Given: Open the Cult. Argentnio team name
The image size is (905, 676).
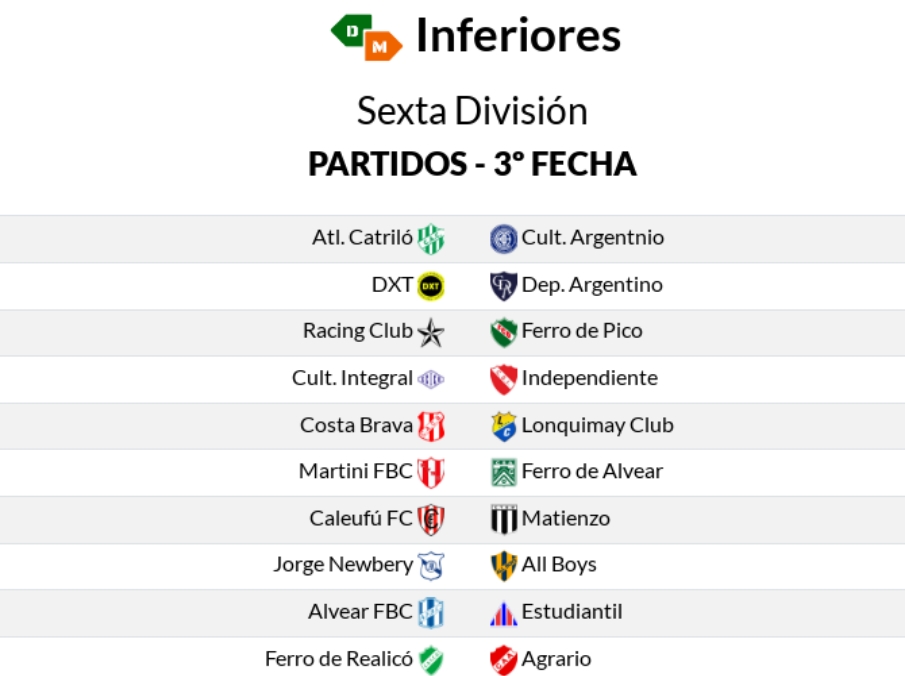Looking at the screenshot, I should (592, 238).
